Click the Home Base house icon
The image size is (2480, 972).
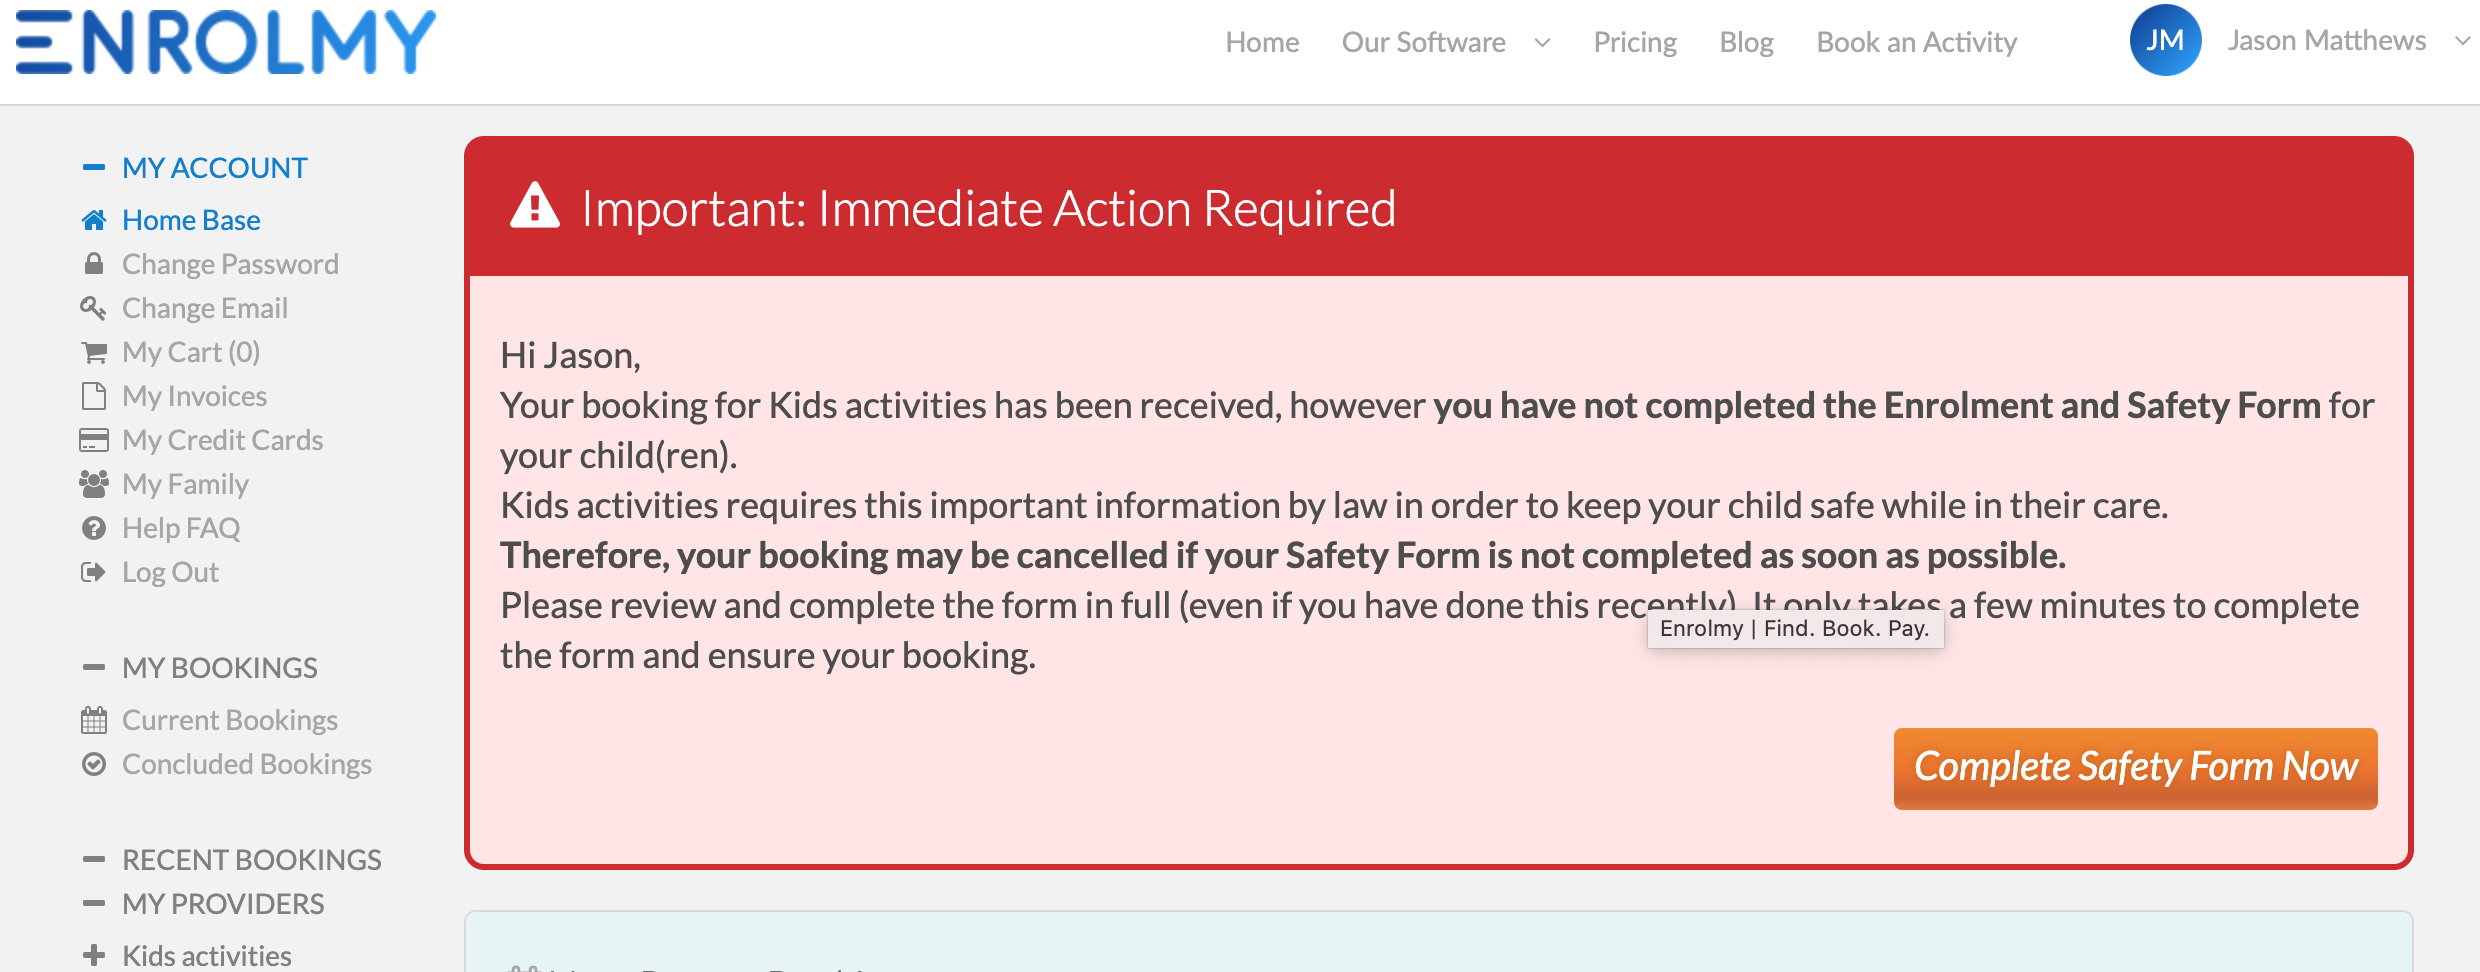click(x=94, y=220)
